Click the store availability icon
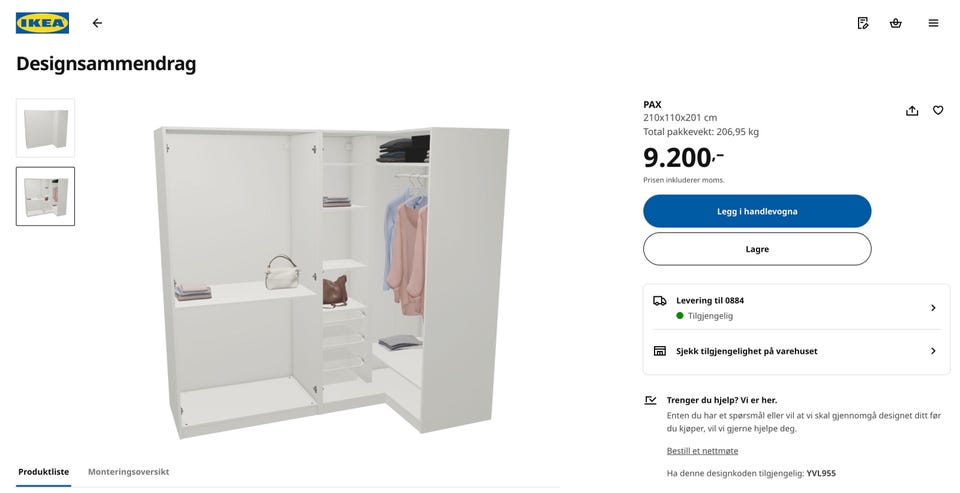 (x=659, y=351)
